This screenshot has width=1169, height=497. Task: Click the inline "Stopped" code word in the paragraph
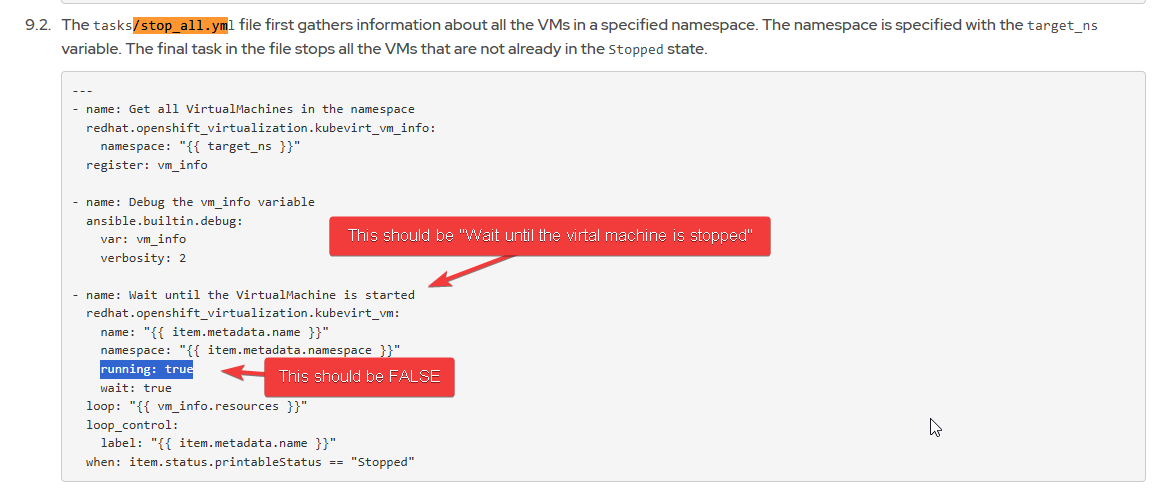pos(635,49)
